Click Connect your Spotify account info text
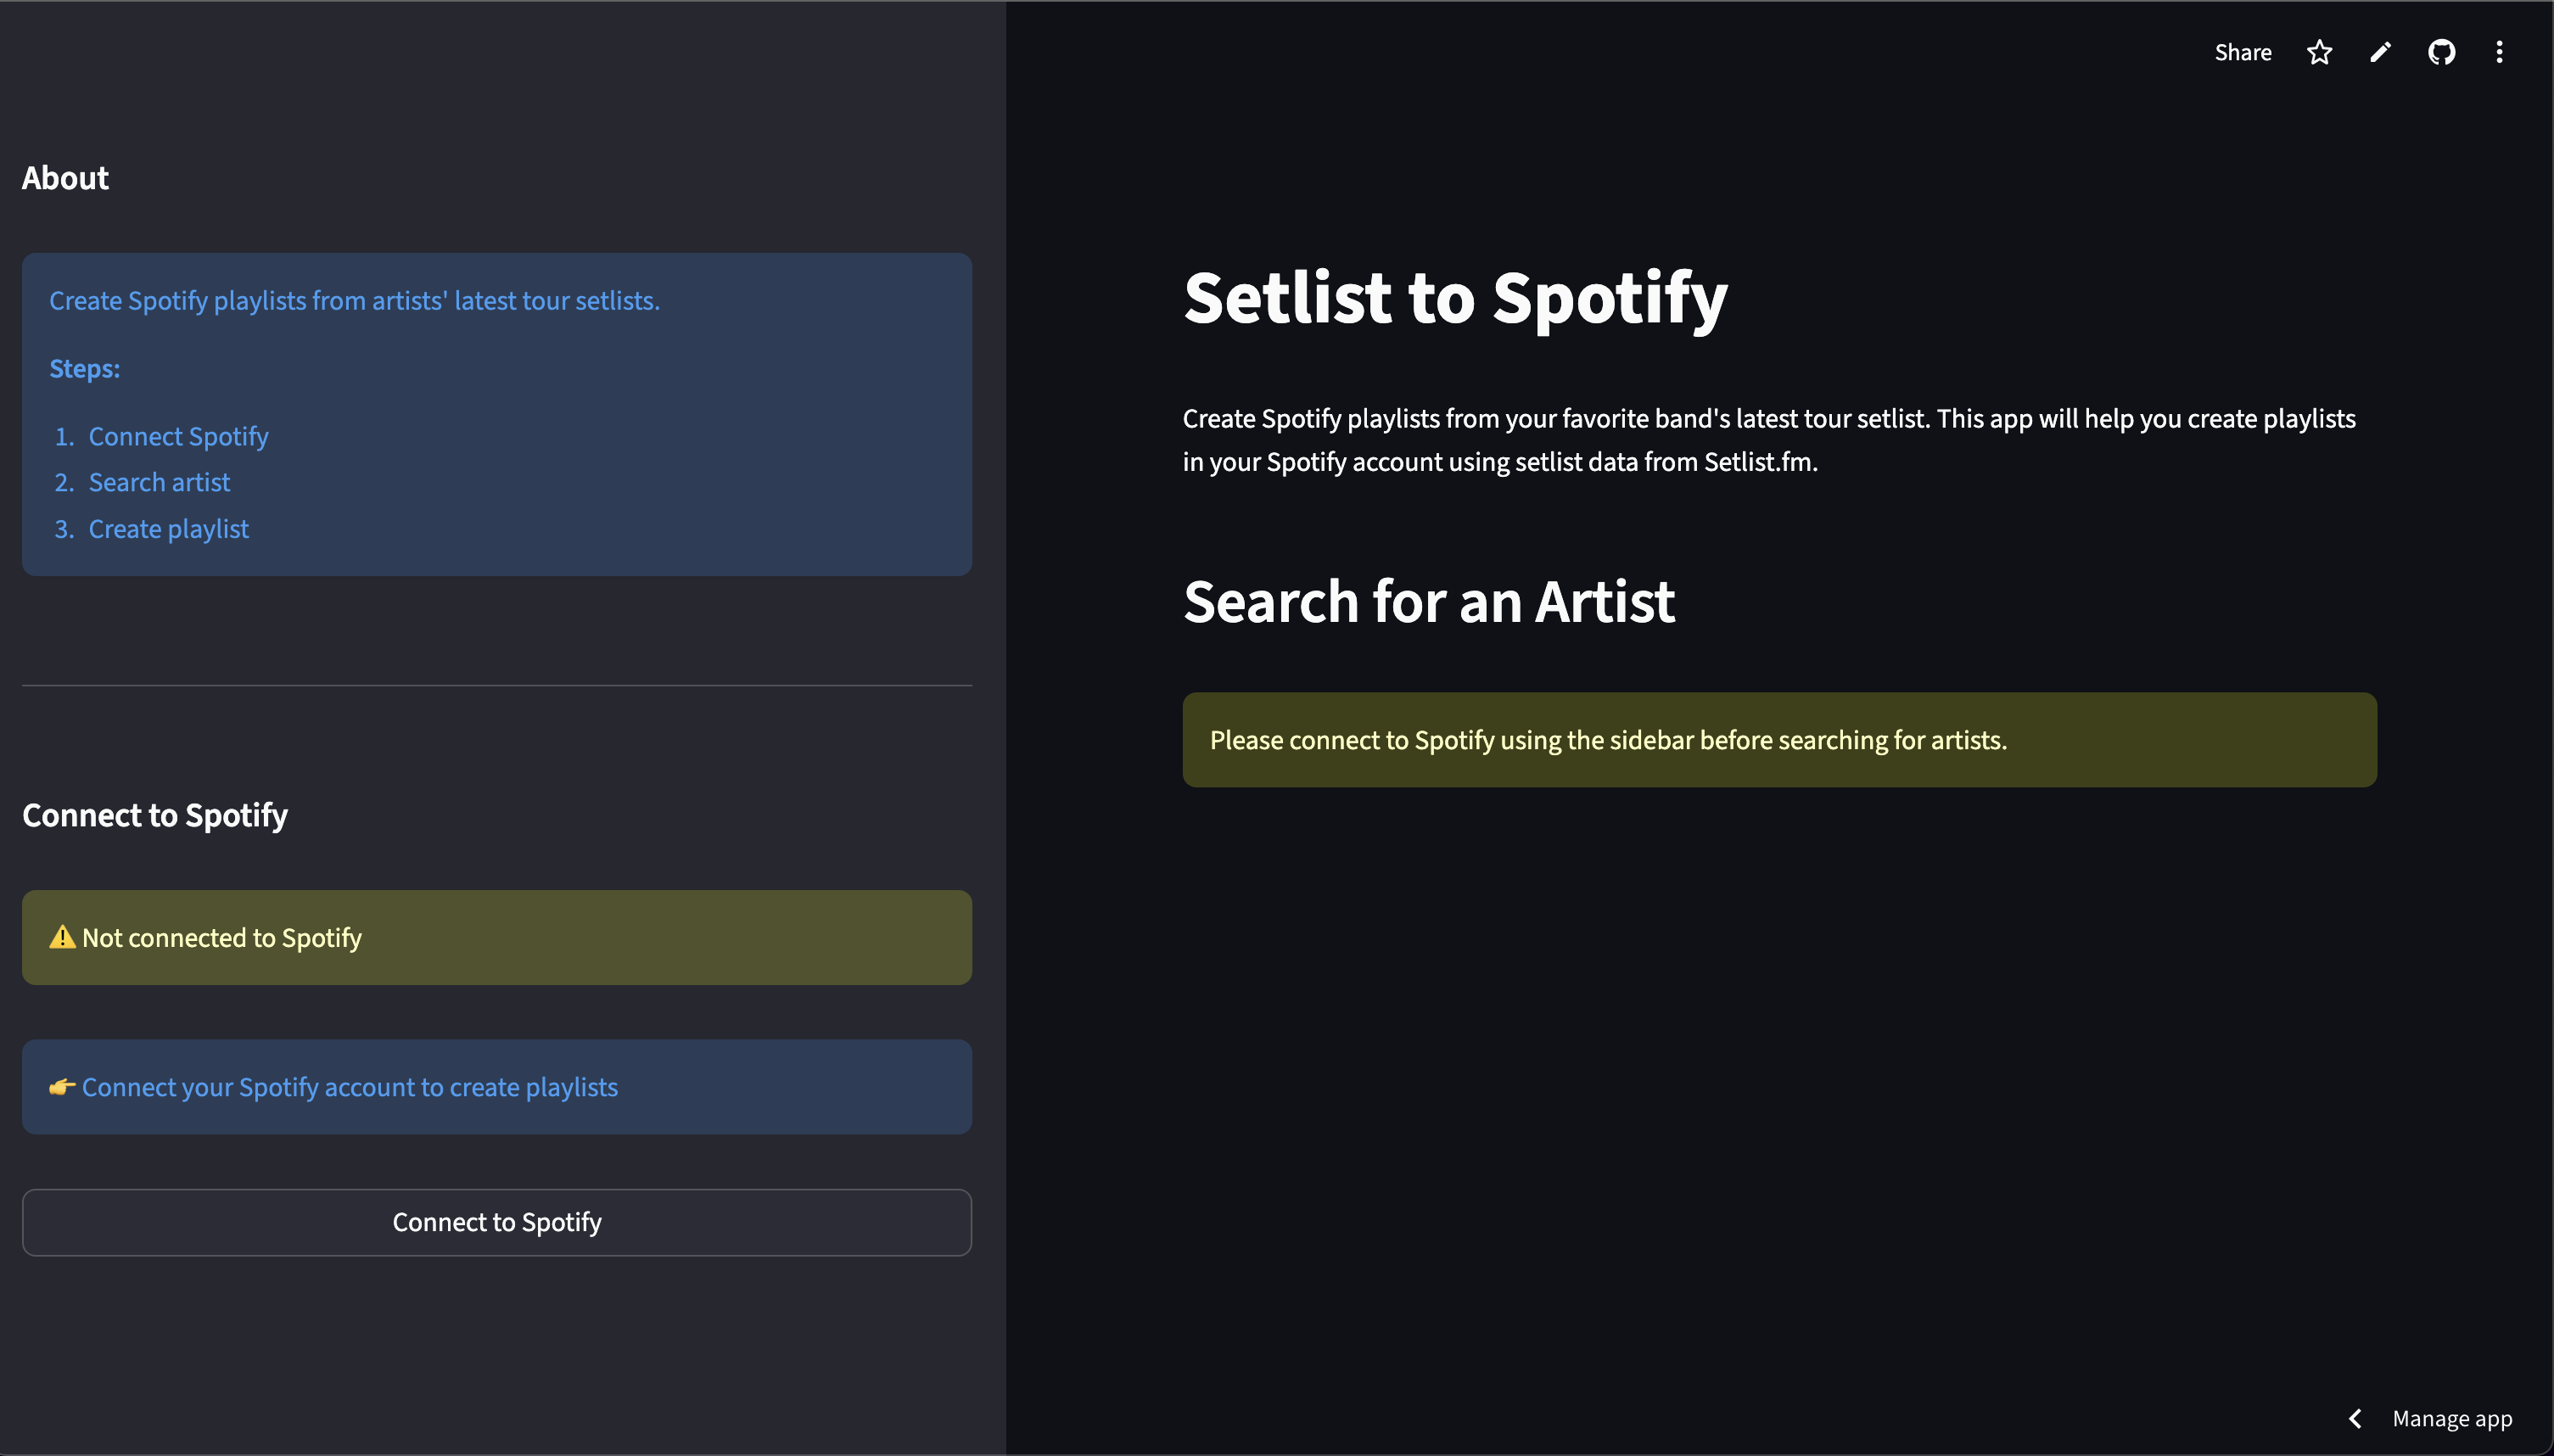 [x=350, y=1087]
